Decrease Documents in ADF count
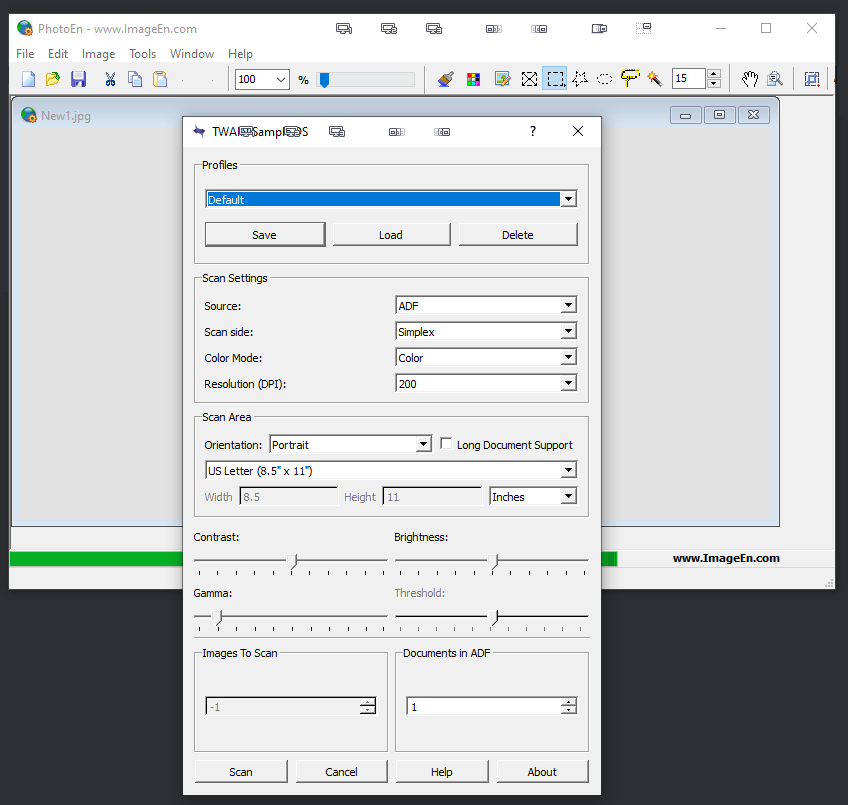This screenshot has height=805, width=848. point(568,710)
